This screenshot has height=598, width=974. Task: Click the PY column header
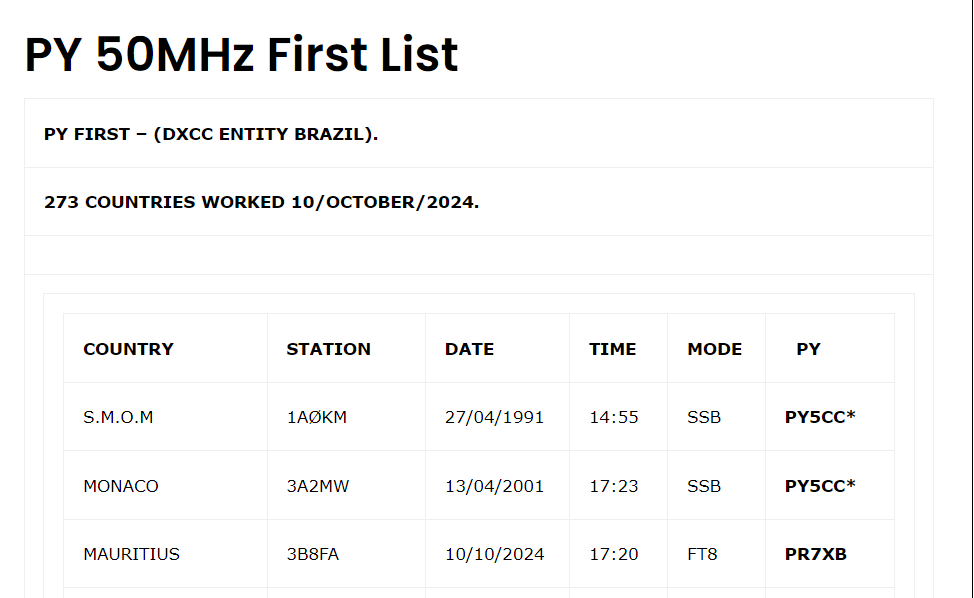[x=808, y=349]
